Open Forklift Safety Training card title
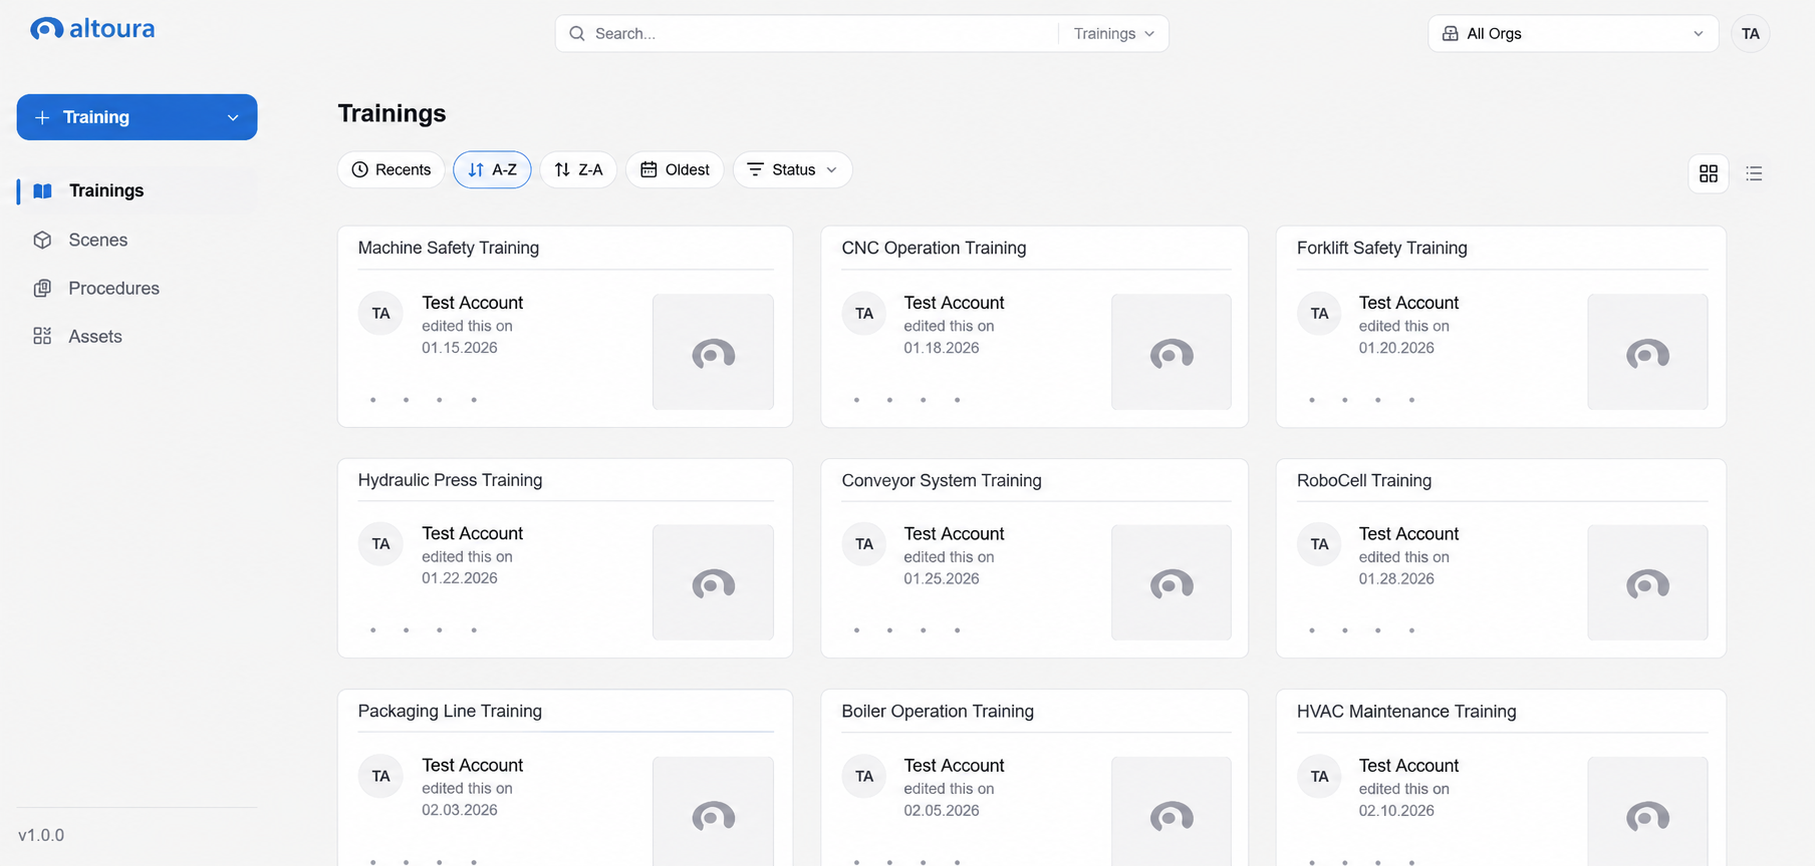The image size is (1815, 866). (1382, 247)
